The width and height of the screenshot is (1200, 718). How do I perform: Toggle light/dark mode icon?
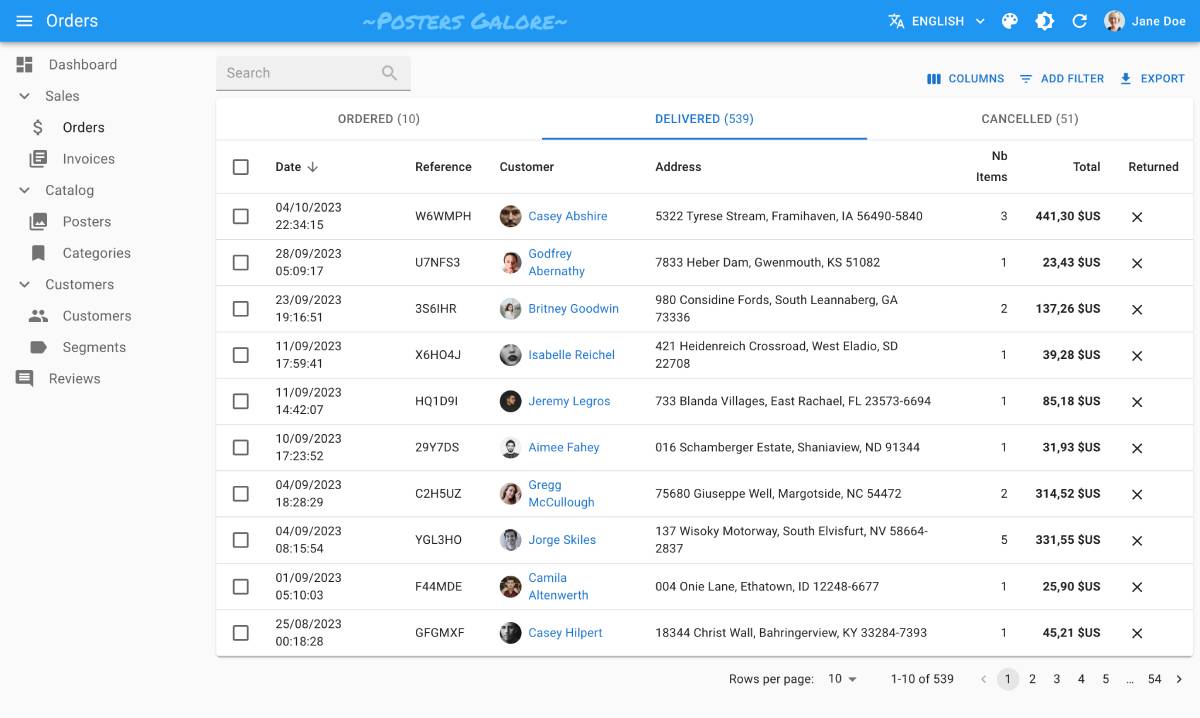1045,21
